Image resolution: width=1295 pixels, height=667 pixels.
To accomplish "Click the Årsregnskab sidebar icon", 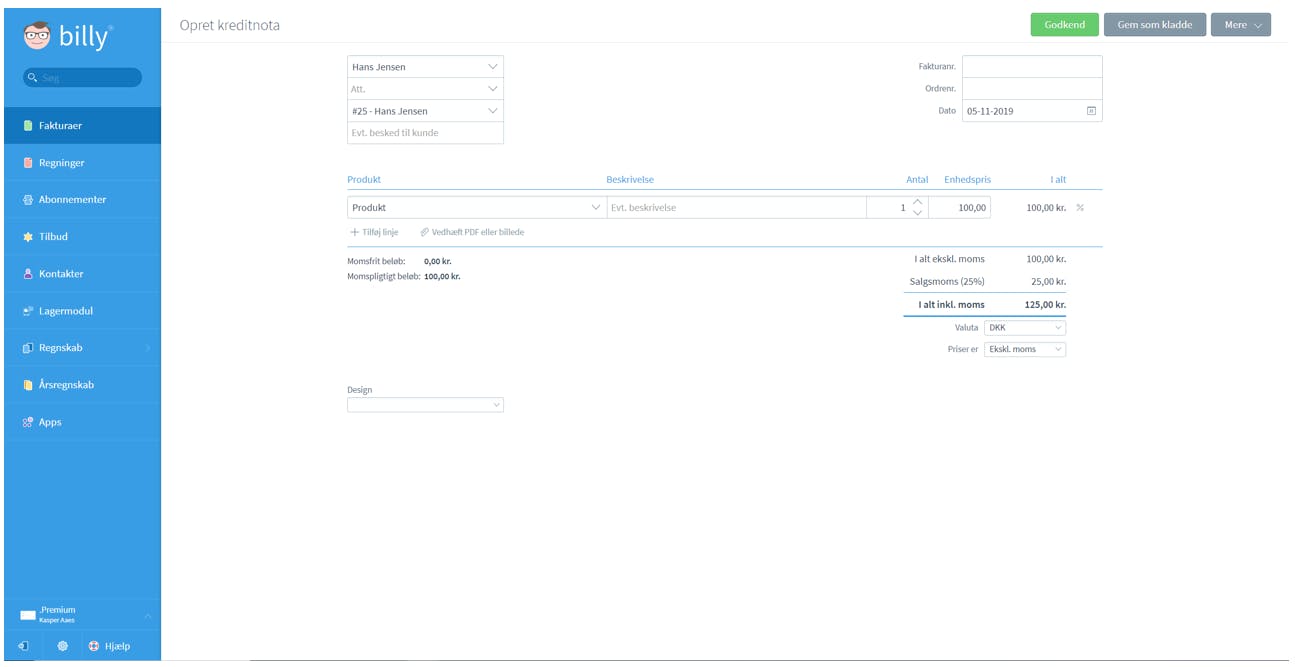I will [28, 385].
